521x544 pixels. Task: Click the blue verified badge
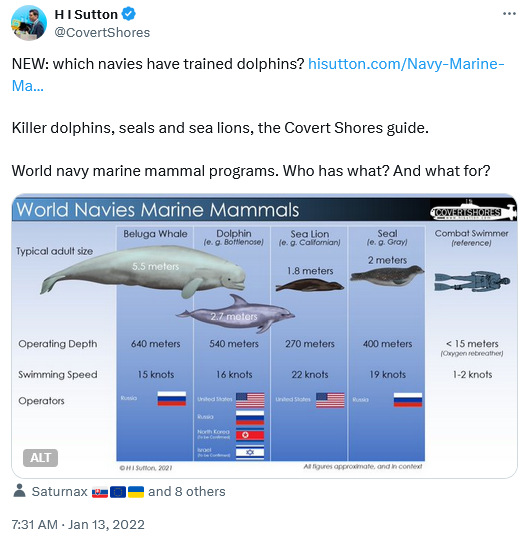coord(129,14)
